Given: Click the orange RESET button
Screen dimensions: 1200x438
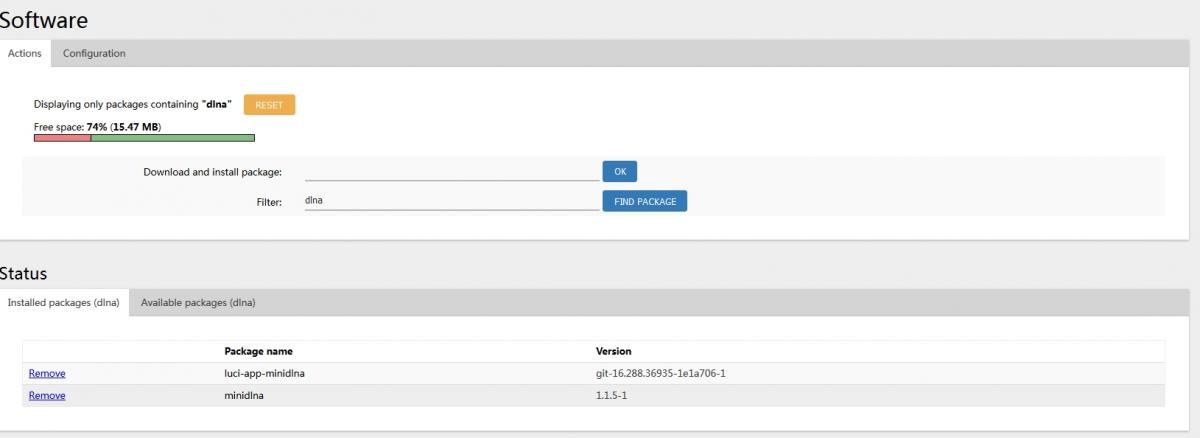Looking at the screenshot, I should click(x=269, y=105).
